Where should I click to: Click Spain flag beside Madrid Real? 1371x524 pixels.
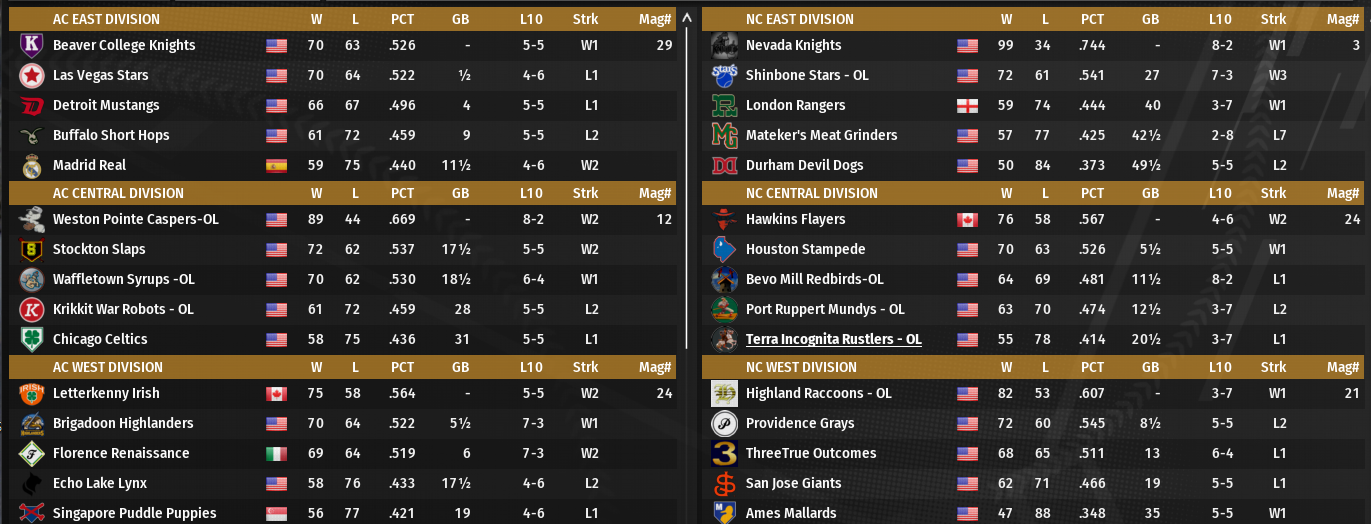pos(276,166)
